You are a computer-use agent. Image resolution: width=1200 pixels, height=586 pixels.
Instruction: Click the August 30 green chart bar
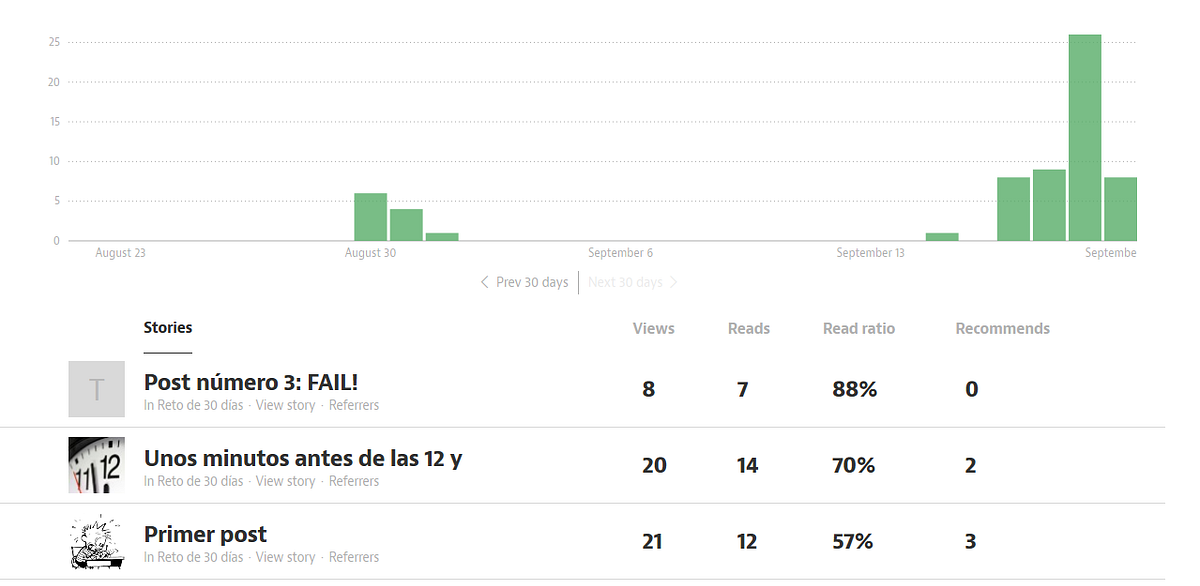370,217
